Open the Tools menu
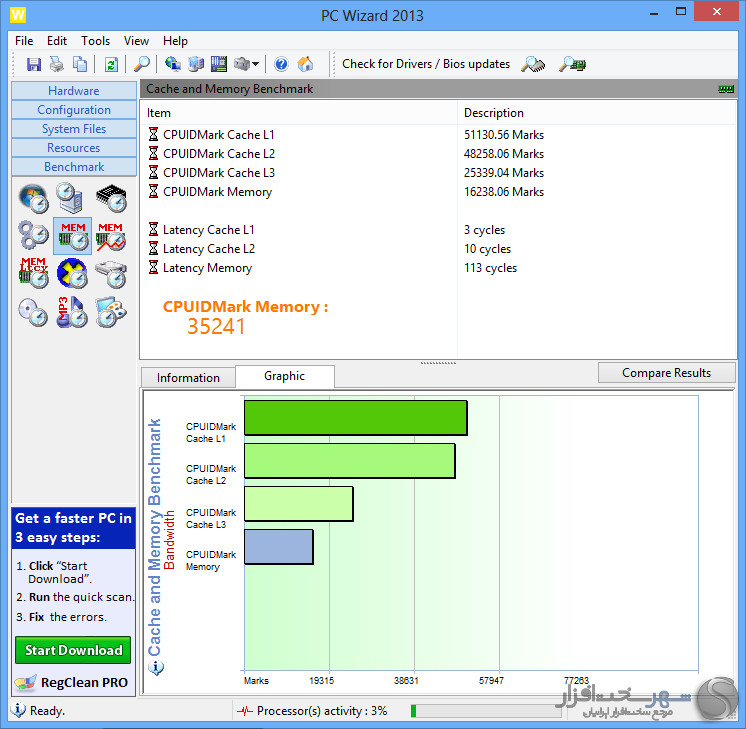The image size is (746, 729). [96, 41]
